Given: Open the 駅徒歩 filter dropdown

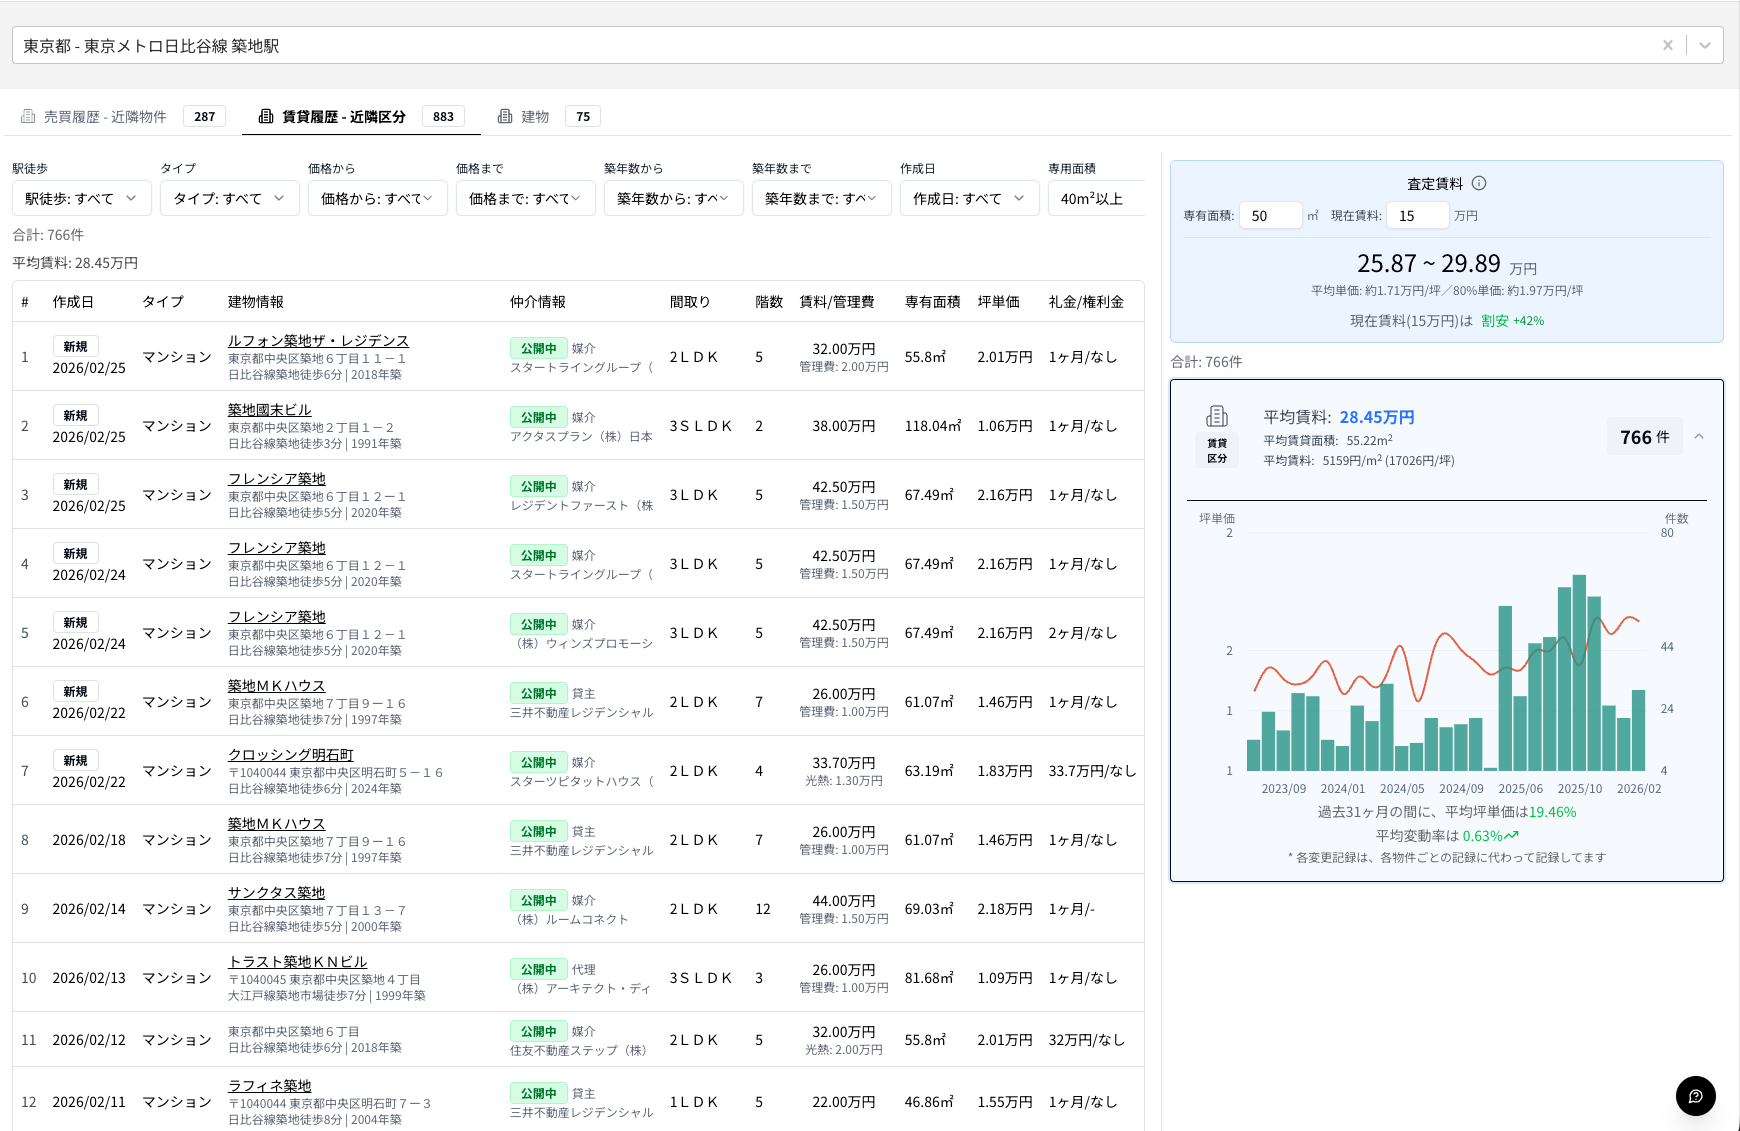Looking at the screenshot, I should pyautogui.click(x=81, y=198).
